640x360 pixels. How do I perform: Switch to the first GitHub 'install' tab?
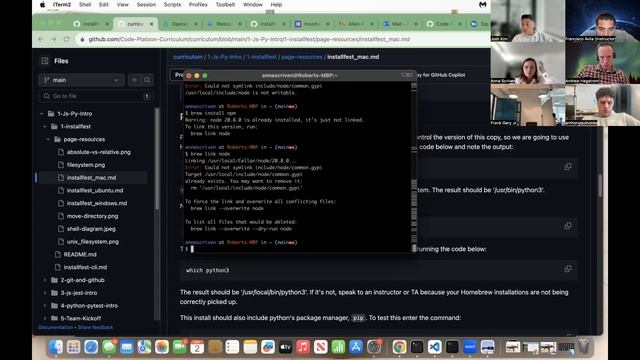(x=91, y=24)
